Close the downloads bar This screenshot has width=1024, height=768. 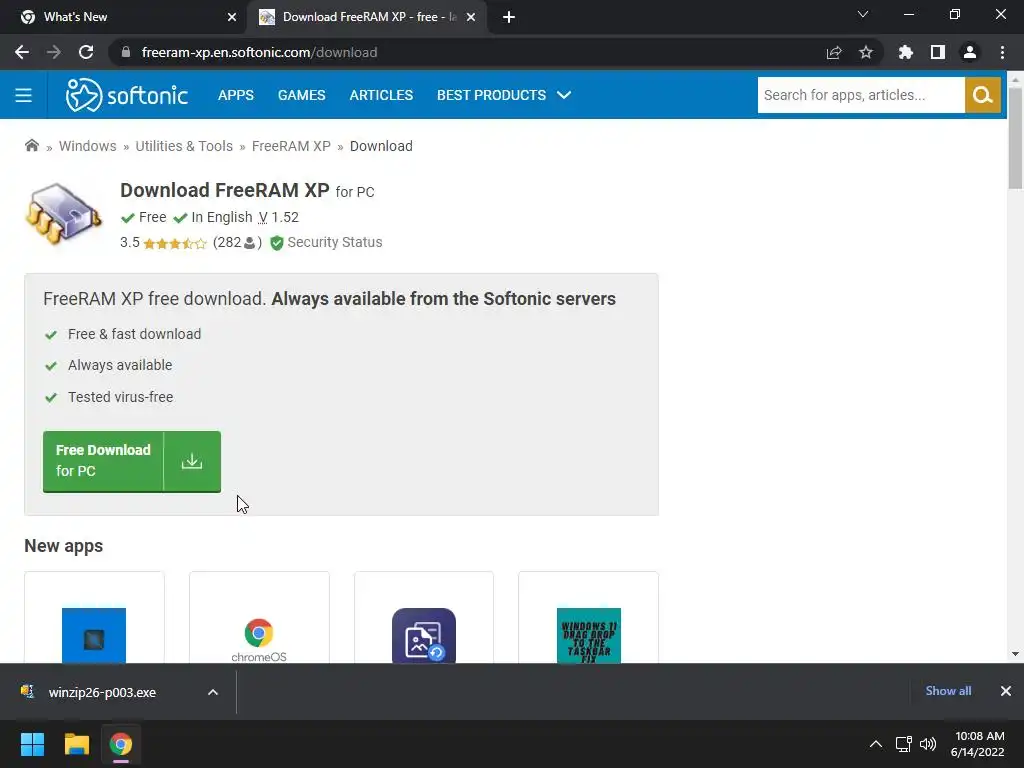tap(1006, 691)
